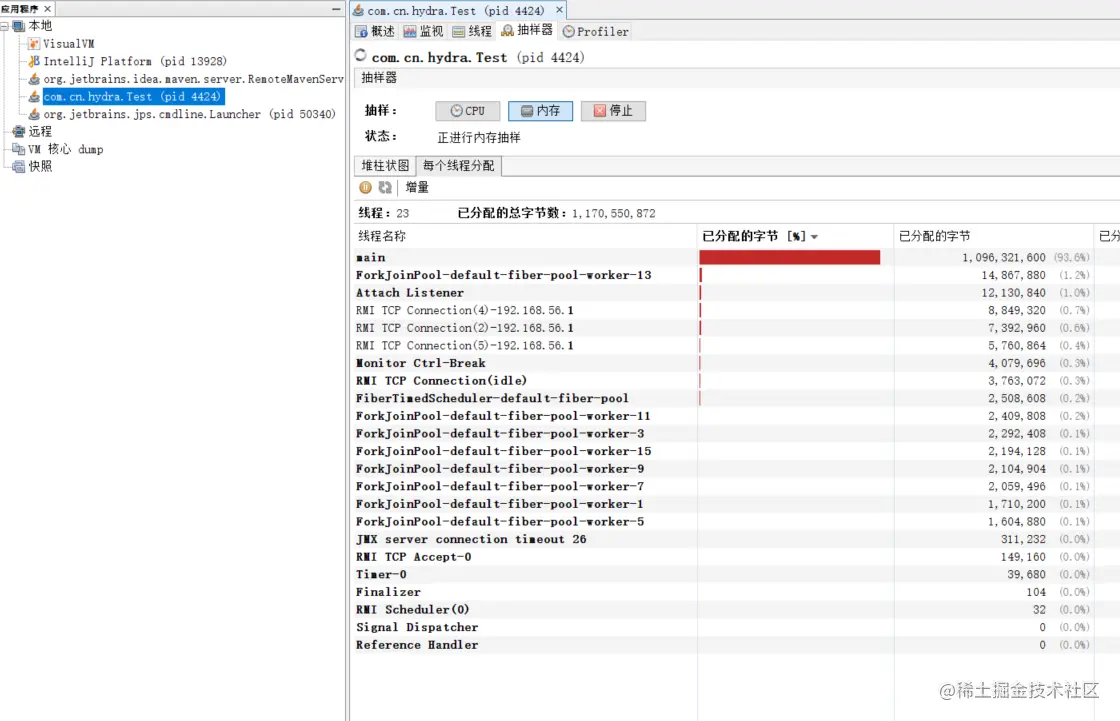Click the main thread's red allocation bar
The image size is (1120, 721).
[789, 257]
